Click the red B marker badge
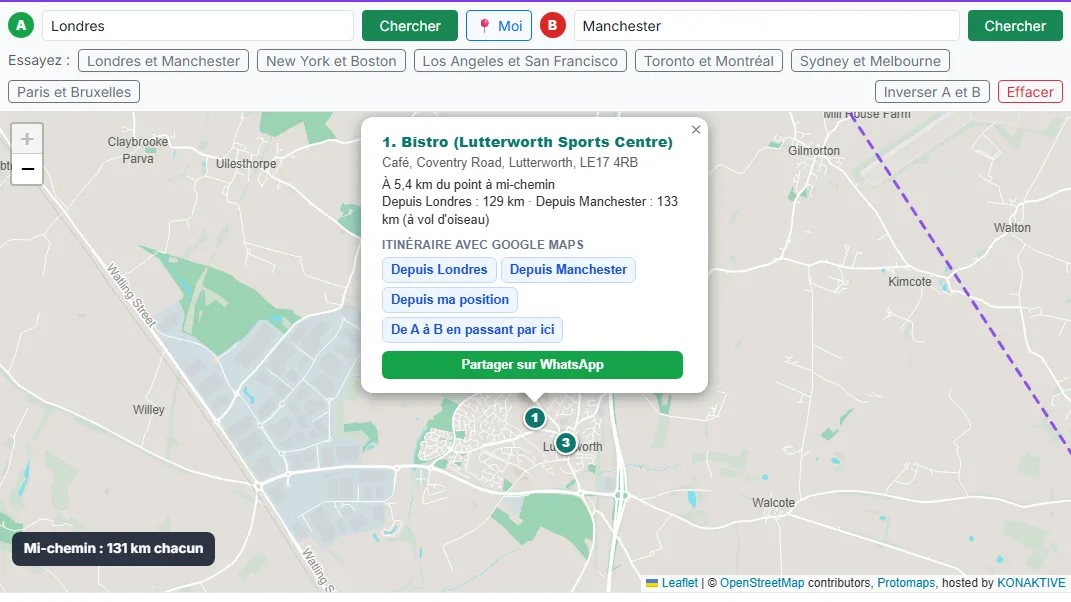The width and height of the screenshot is (1071, 602). click(553, 26)
